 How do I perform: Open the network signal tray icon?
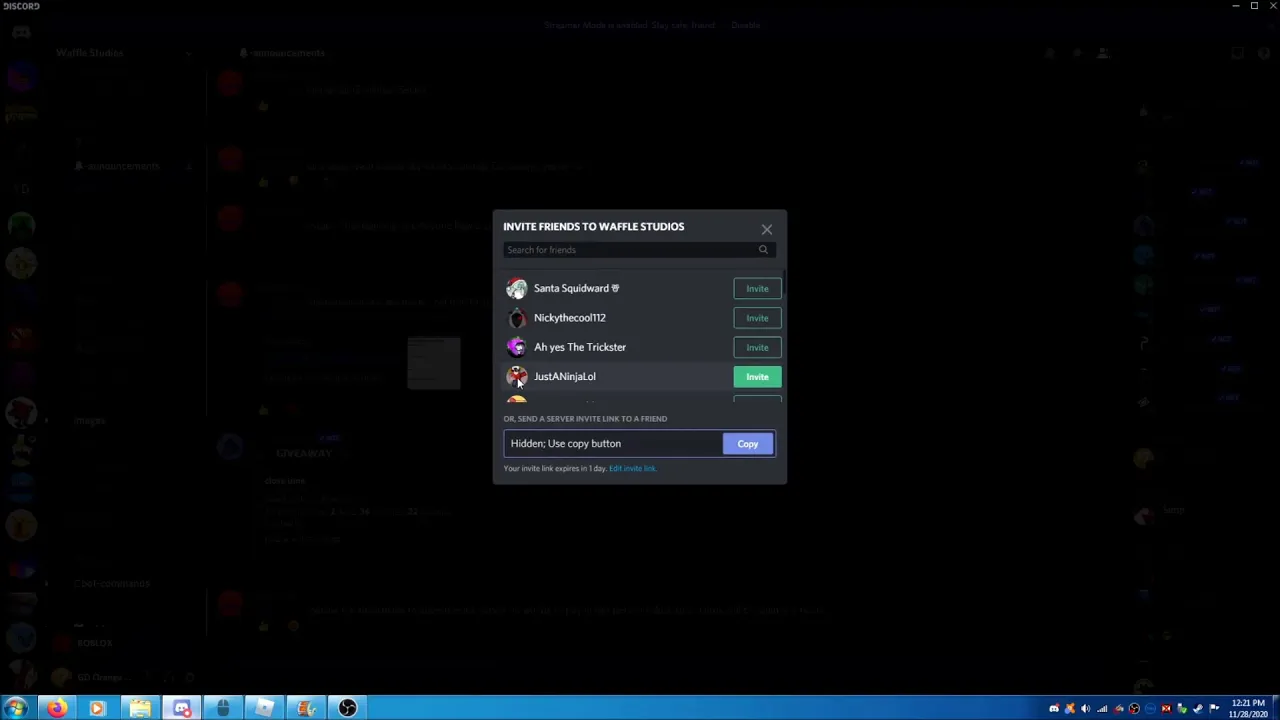pyautogui.click(x=1102, y=709)
